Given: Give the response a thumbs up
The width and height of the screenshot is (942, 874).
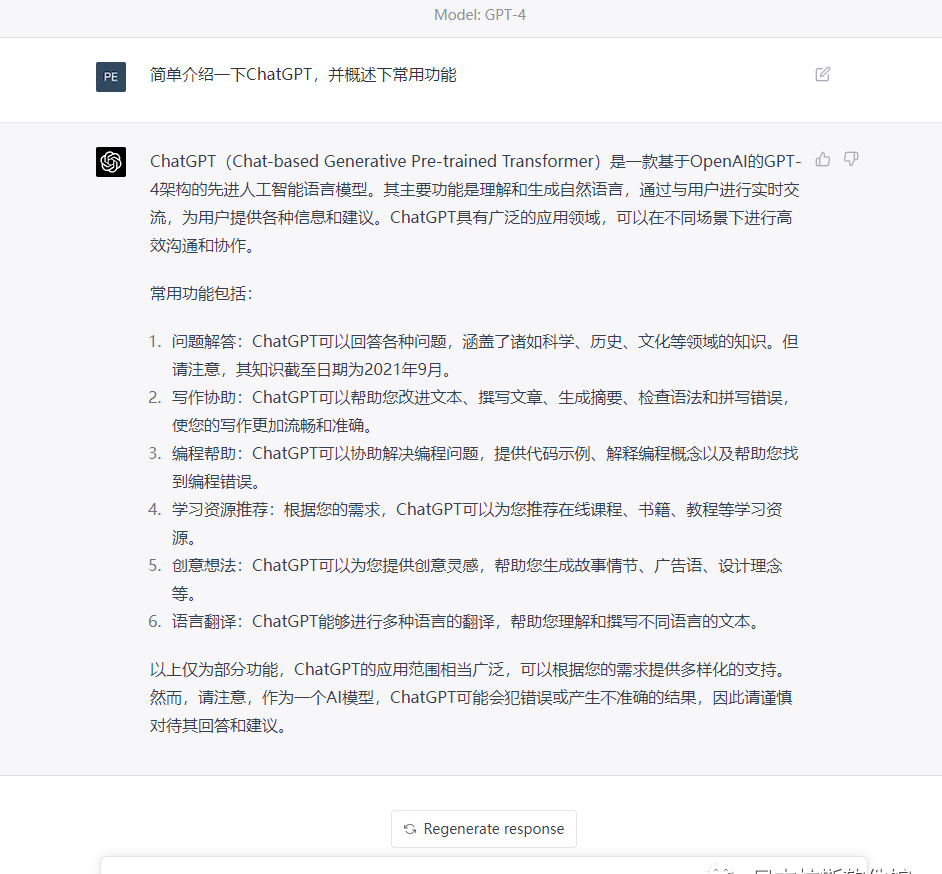Looking at the screenshot, I should [823, 159].
